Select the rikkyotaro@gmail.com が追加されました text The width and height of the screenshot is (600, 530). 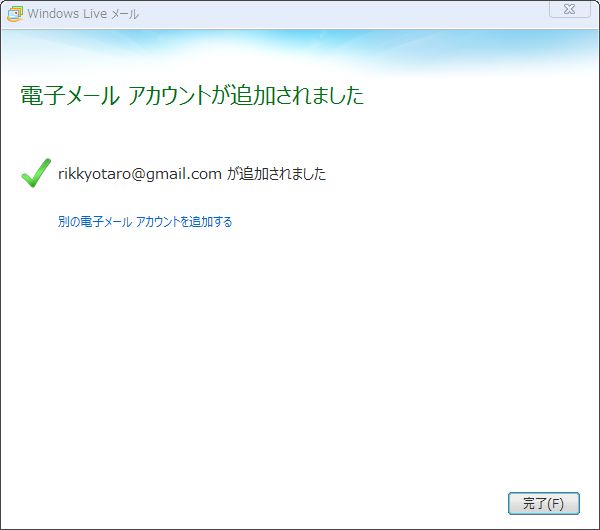click(192, 174)
